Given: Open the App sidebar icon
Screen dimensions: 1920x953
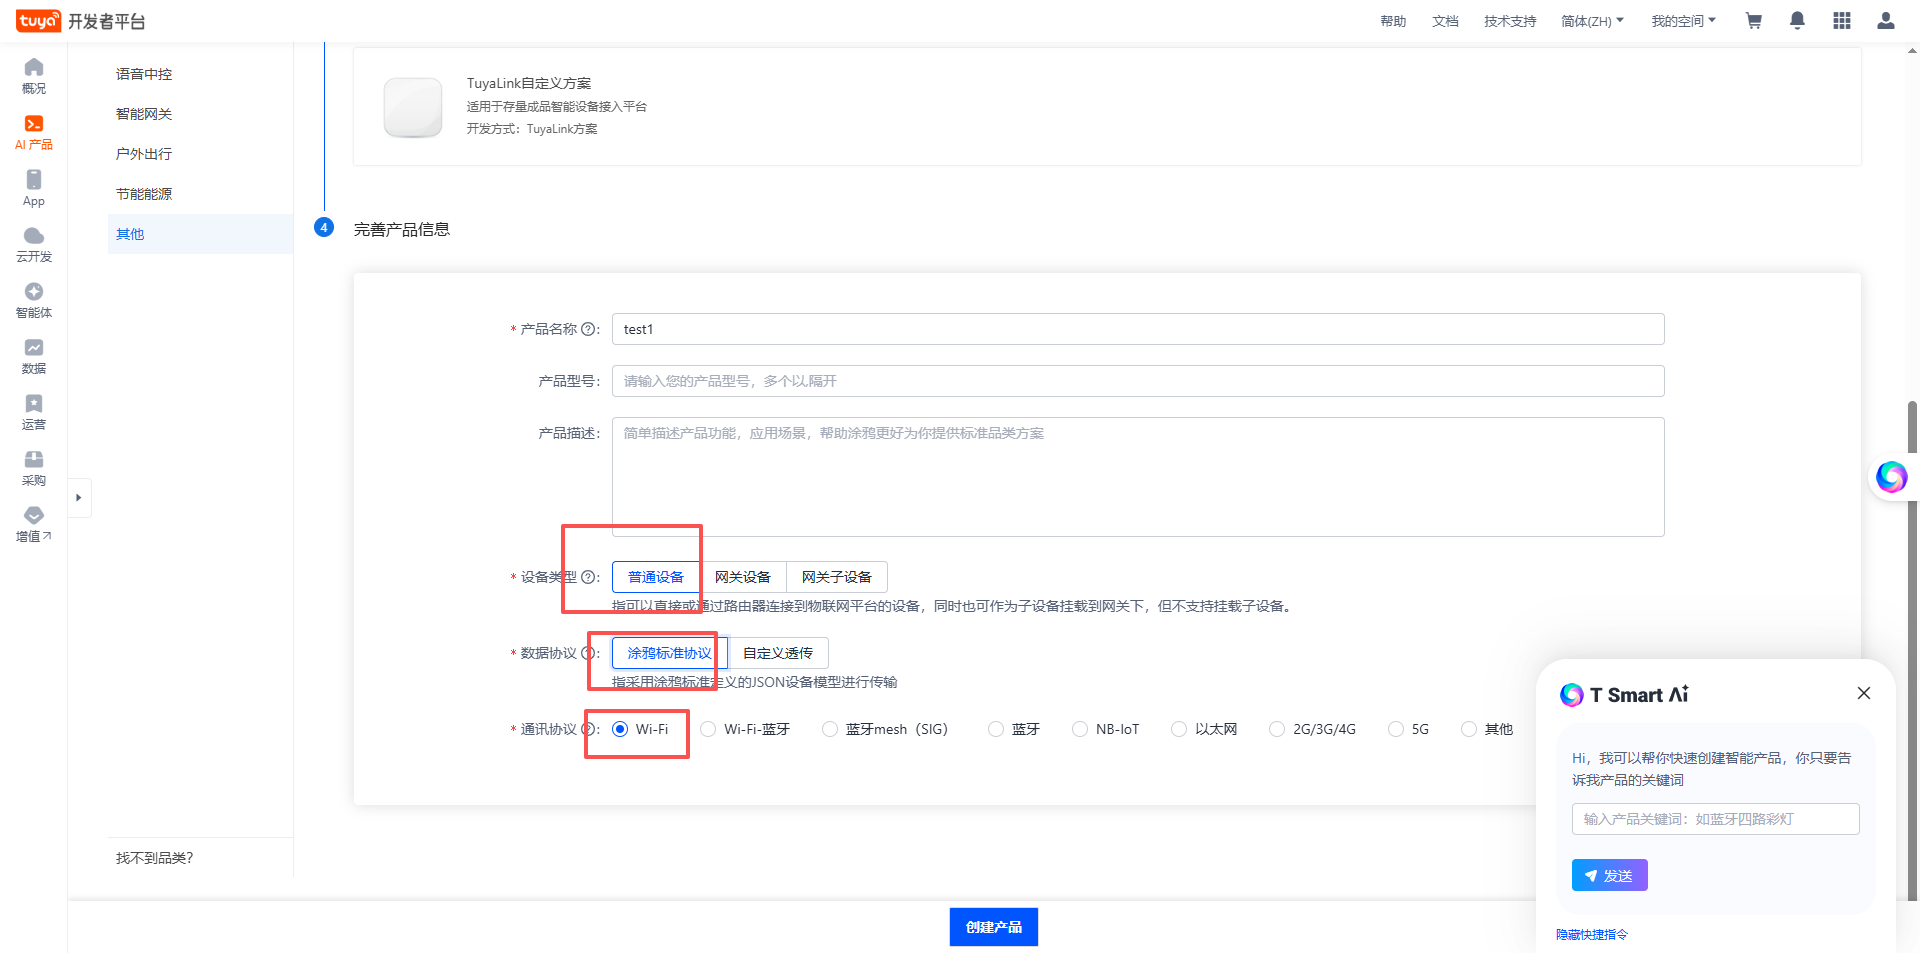Looking at the screenshot, I should [x=34, y=188].
